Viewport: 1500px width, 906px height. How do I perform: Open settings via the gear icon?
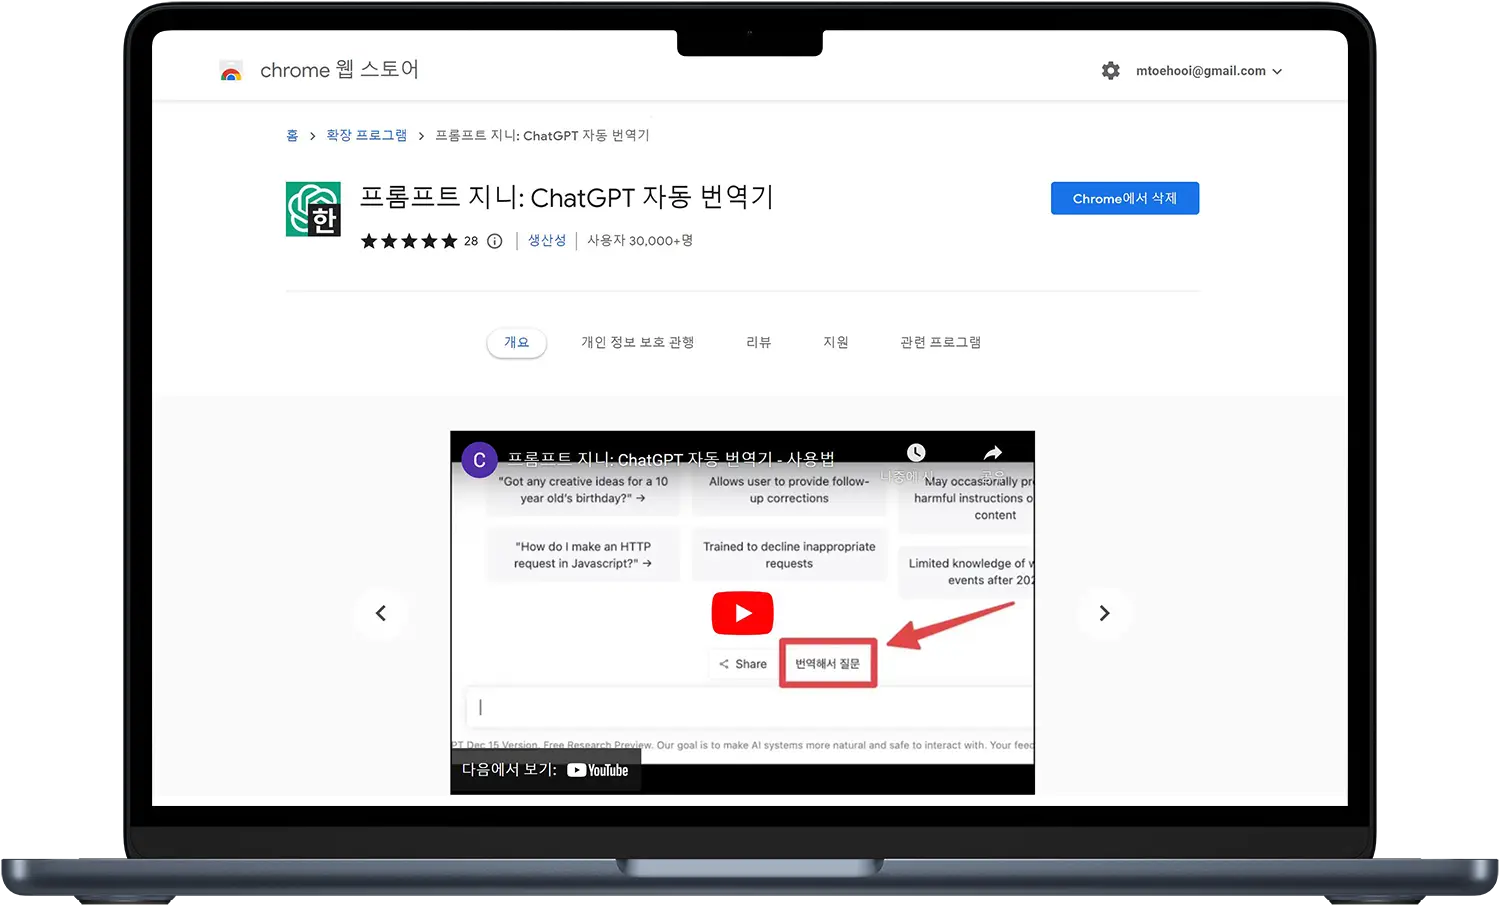(1110, 71)
